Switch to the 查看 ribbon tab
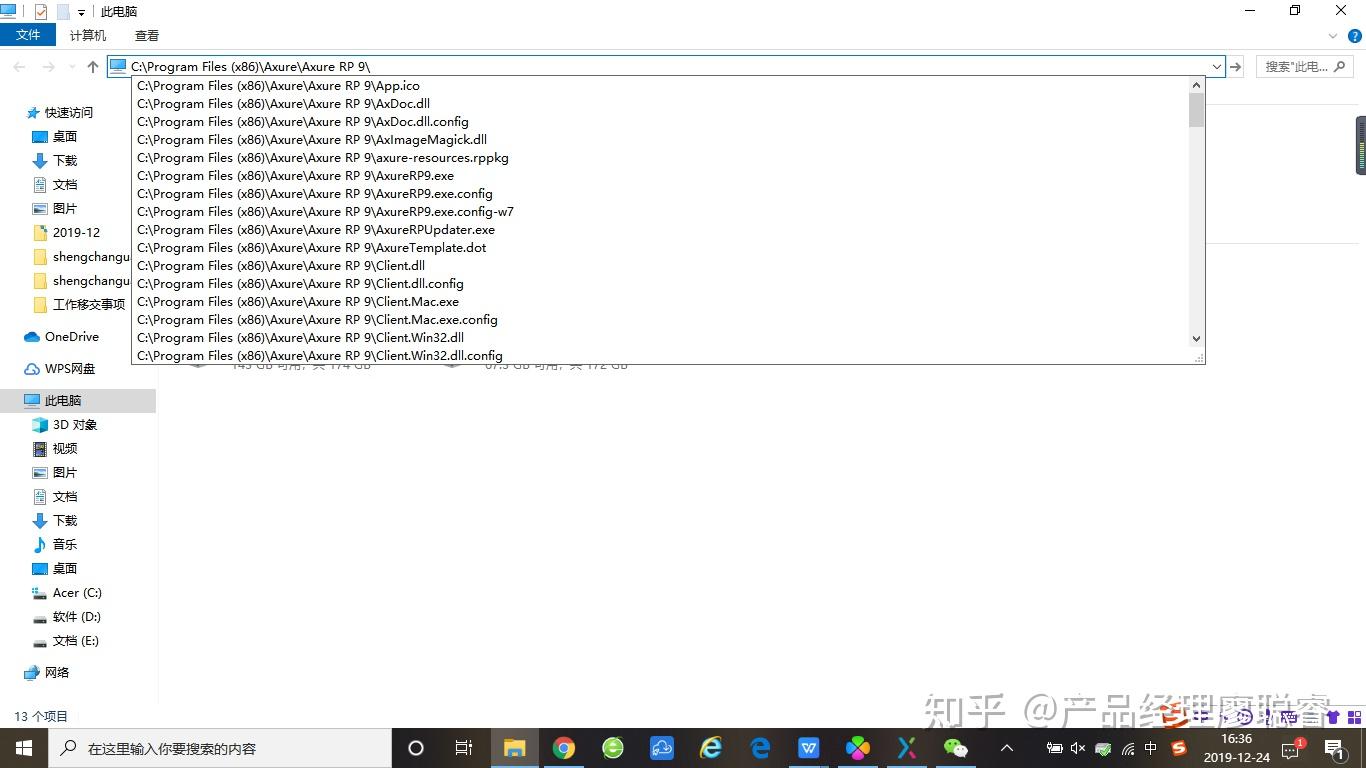This screenshot has width=1366, height=768. (147, 35)
